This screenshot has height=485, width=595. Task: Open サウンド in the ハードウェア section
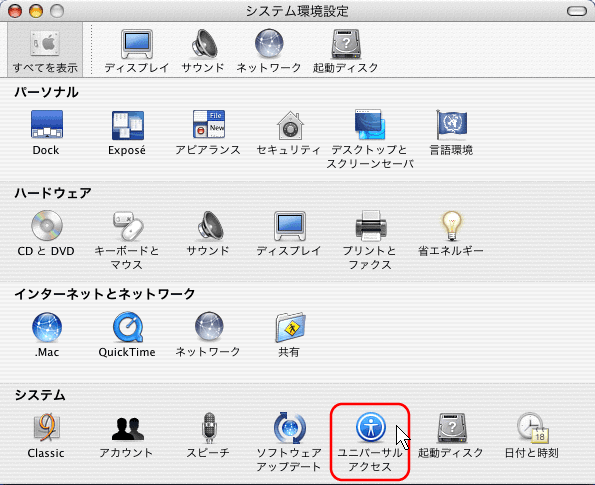point(209,226)
